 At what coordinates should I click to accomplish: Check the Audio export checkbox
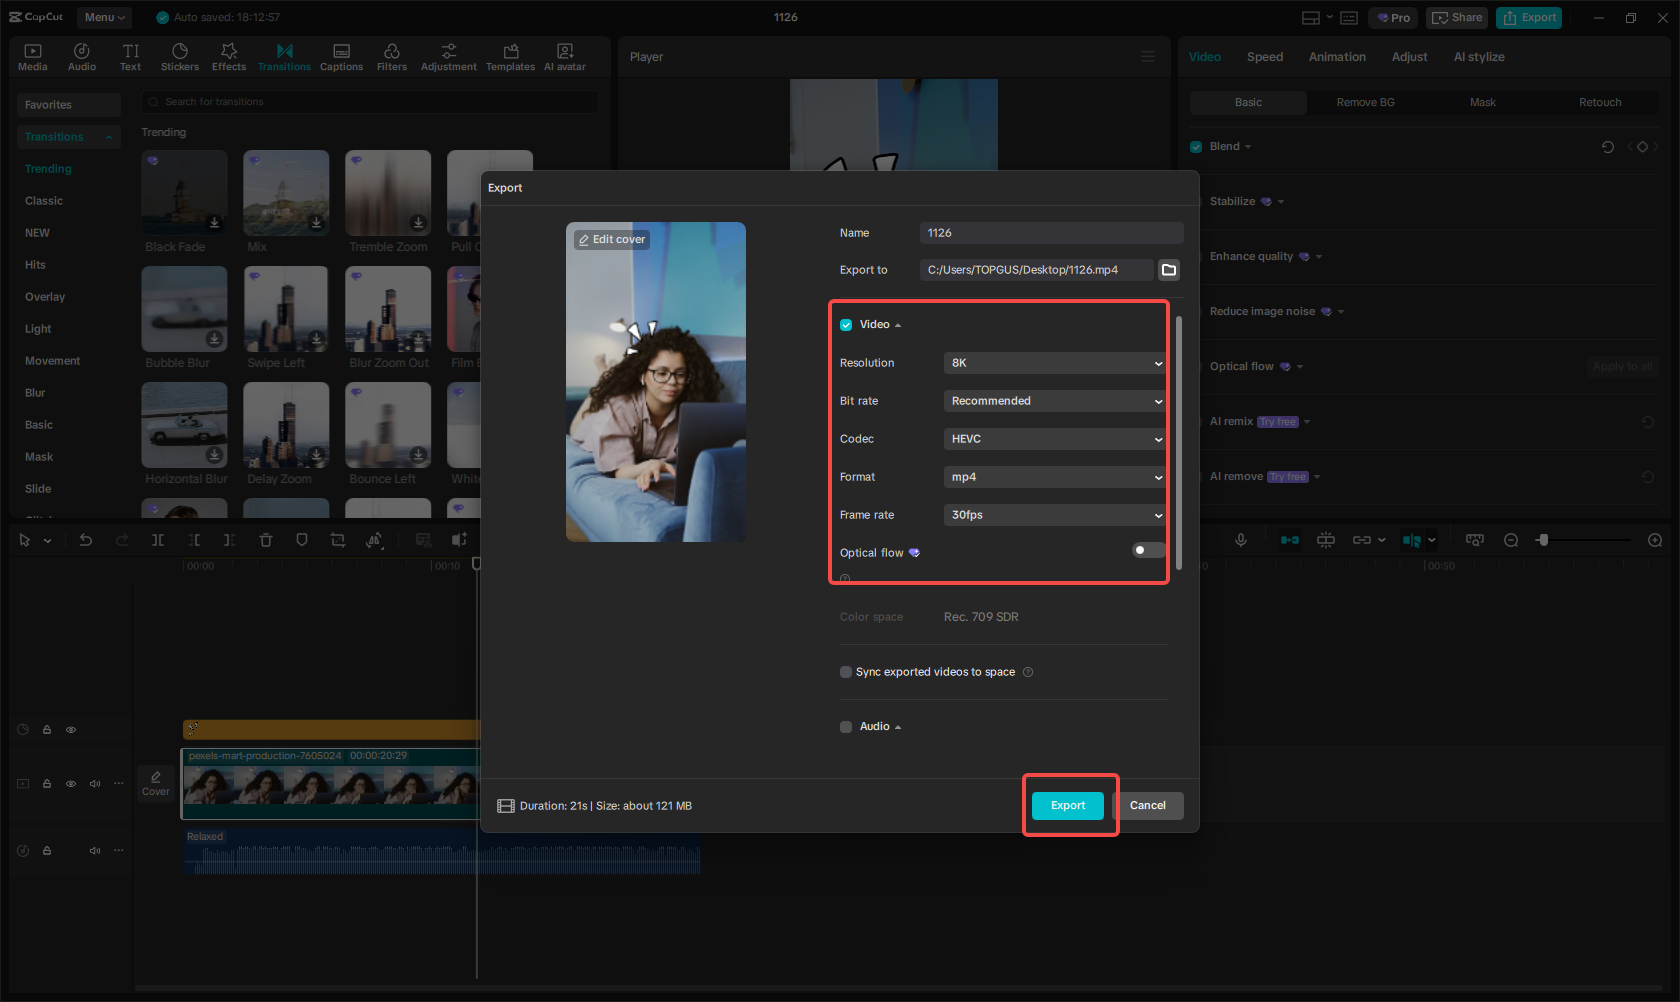pos(846,726)
